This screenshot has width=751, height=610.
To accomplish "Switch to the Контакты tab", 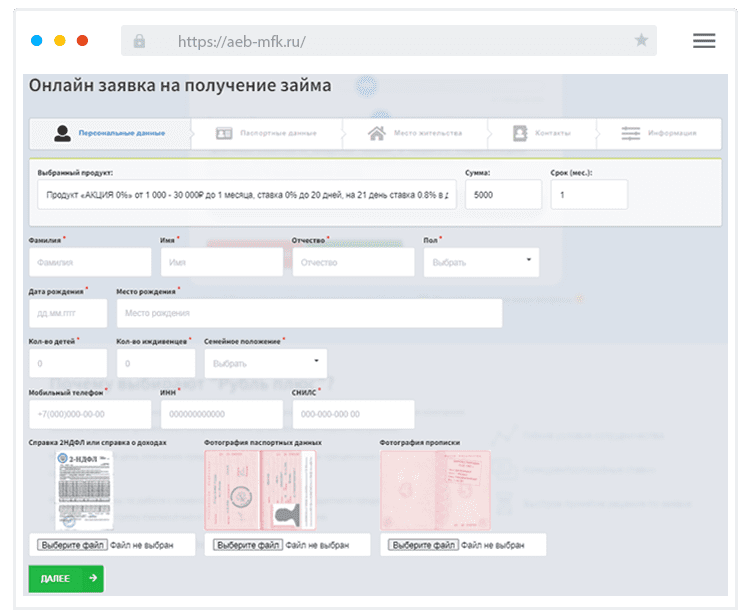I will pyautogui.click(x=551, y=133).
